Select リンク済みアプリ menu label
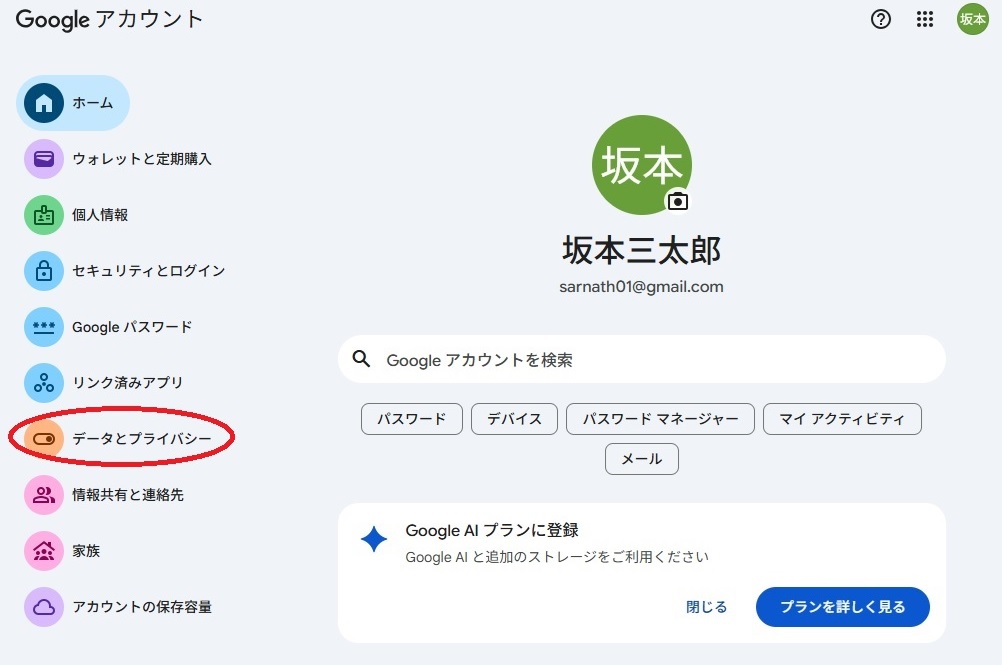 [x=128, y=383]
